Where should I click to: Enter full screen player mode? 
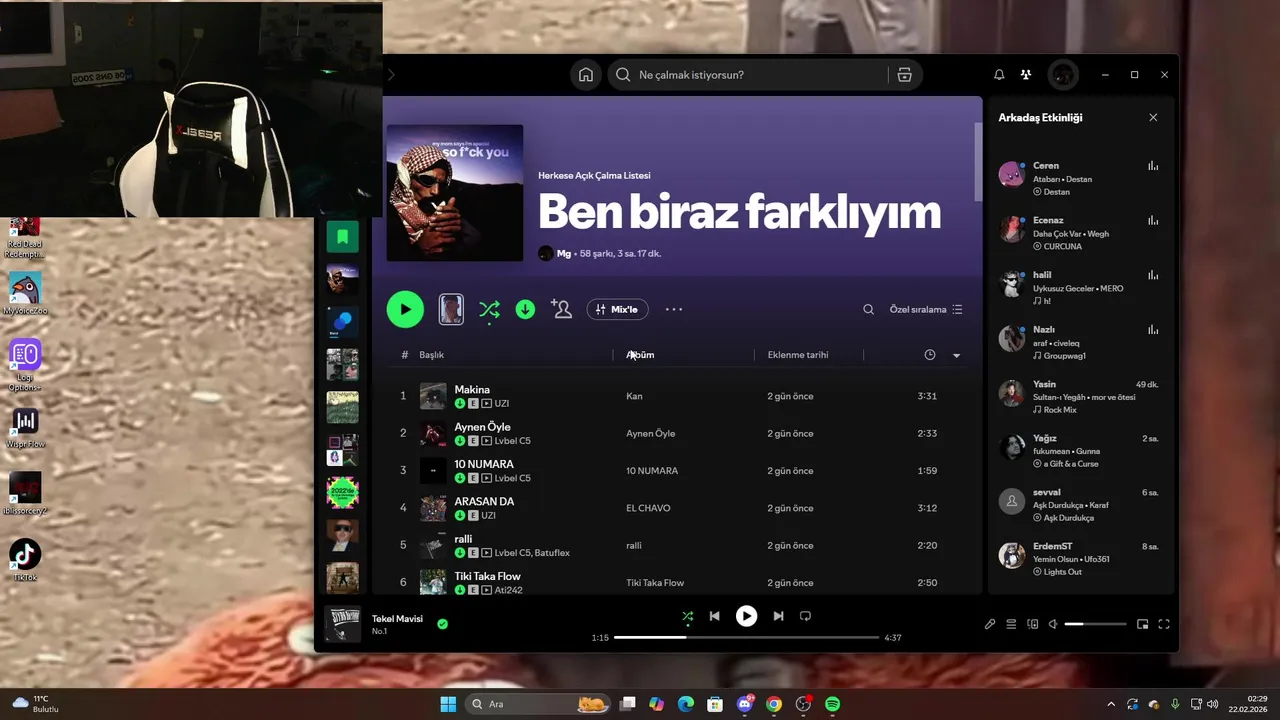[1164, 624]
